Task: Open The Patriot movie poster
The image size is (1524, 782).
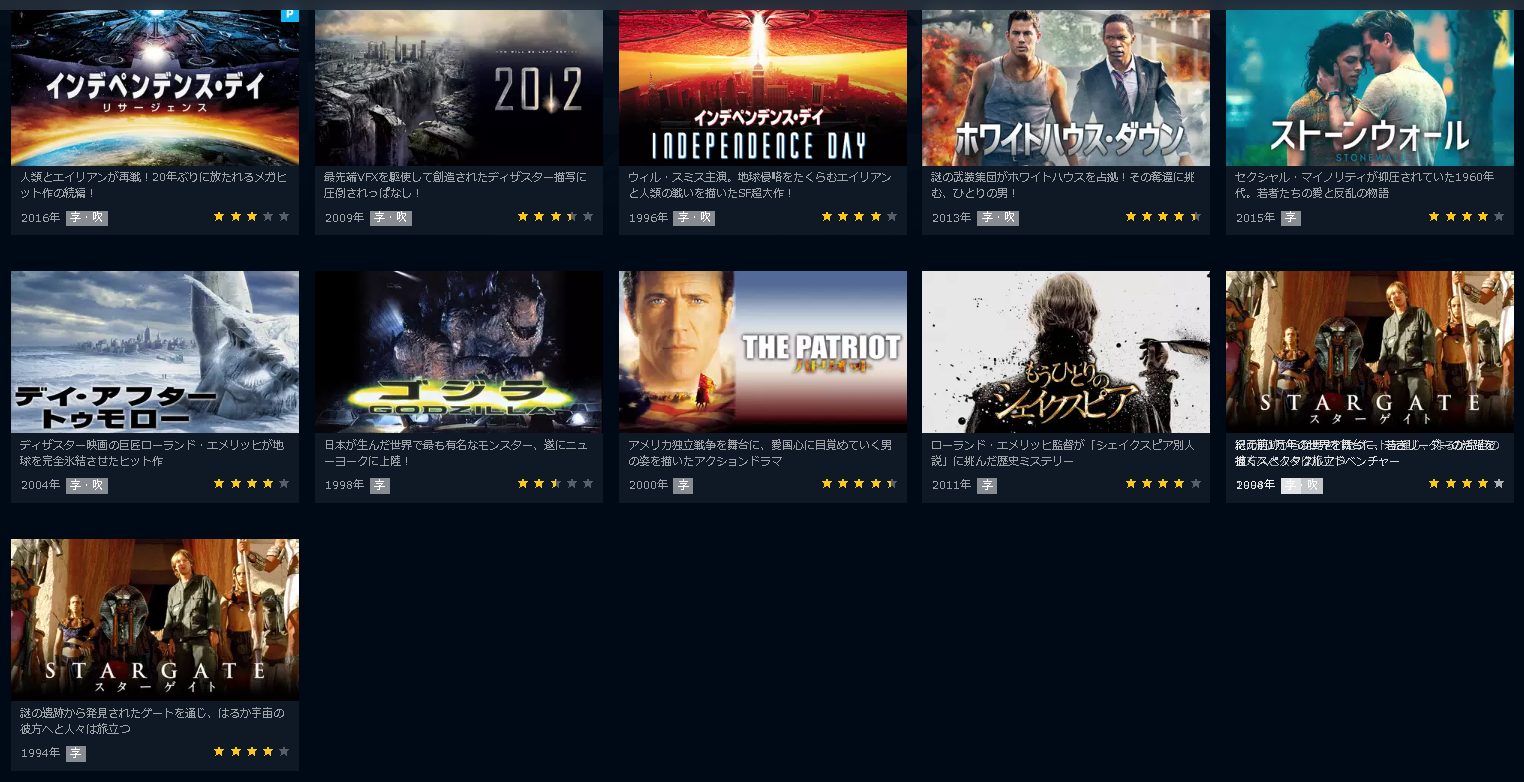Action: [x=763, y=352]
